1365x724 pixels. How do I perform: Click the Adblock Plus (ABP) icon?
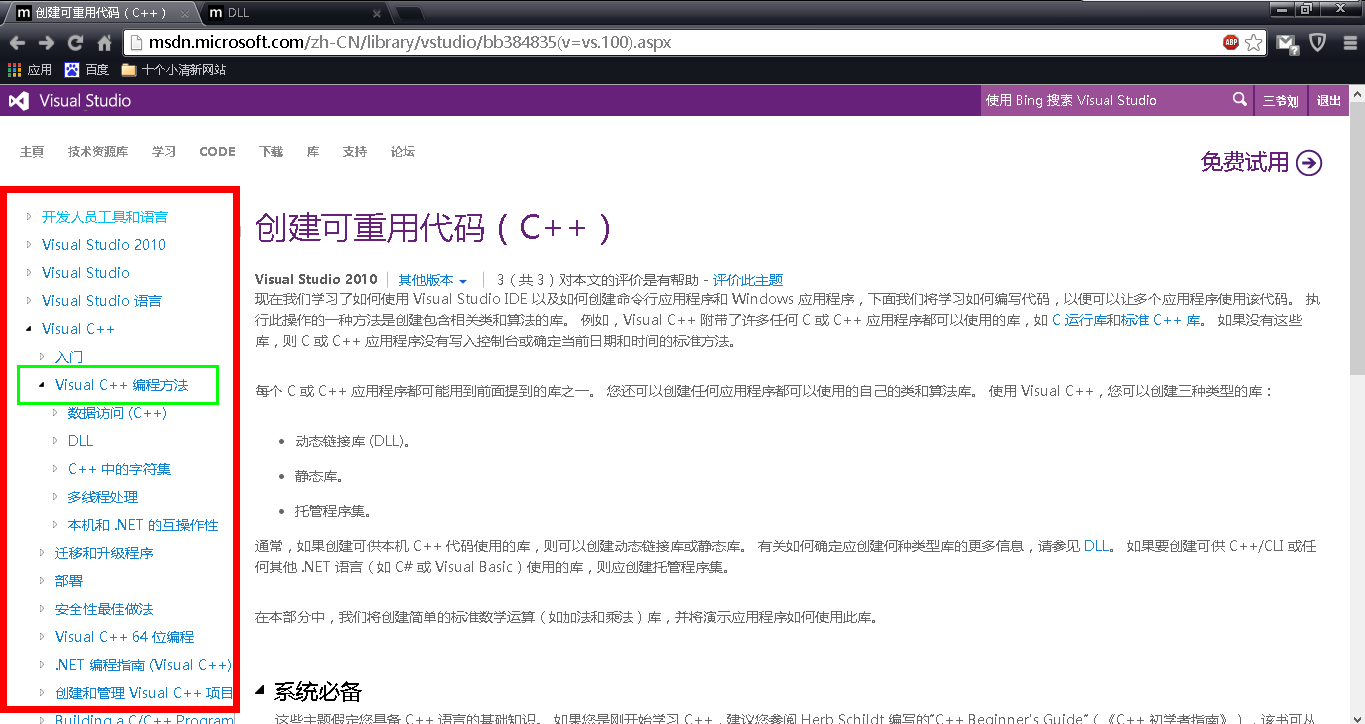[x=1231, y=43]
